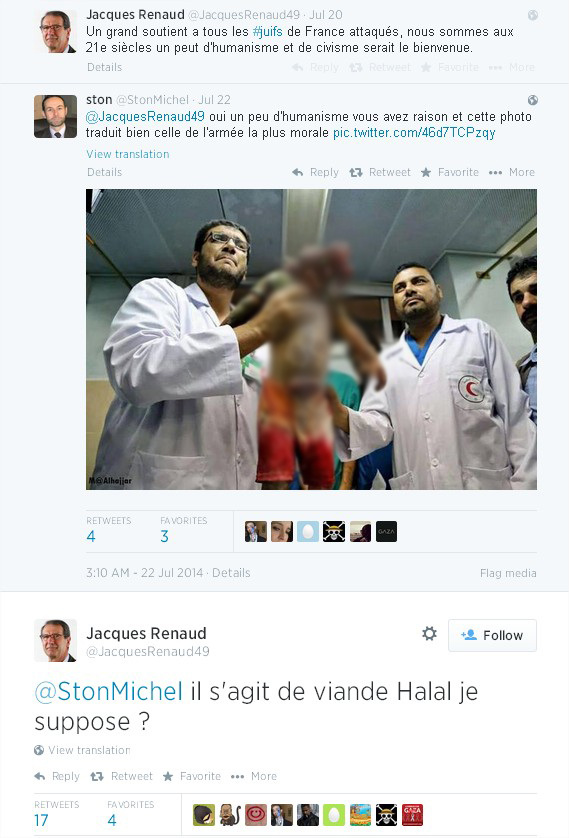Screen dimensions: 569x838
Task: Click Flag media below the photo
Action: coord(508,573)
